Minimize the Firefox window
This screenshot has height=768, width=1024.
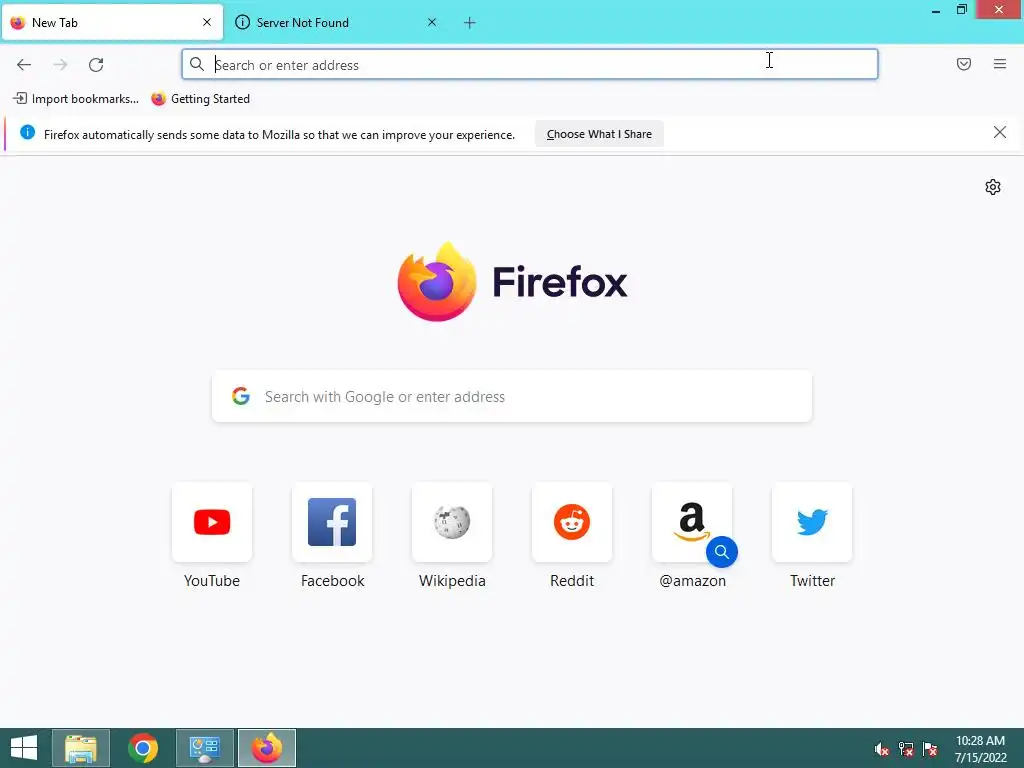coord(936,10)
